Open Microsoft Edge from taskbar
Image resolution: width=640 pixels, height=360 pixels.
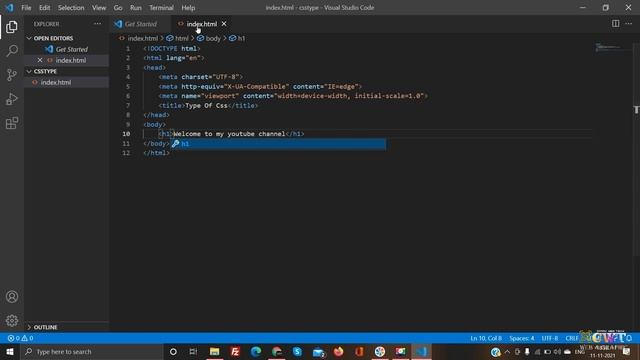click(x=256, y=351)
